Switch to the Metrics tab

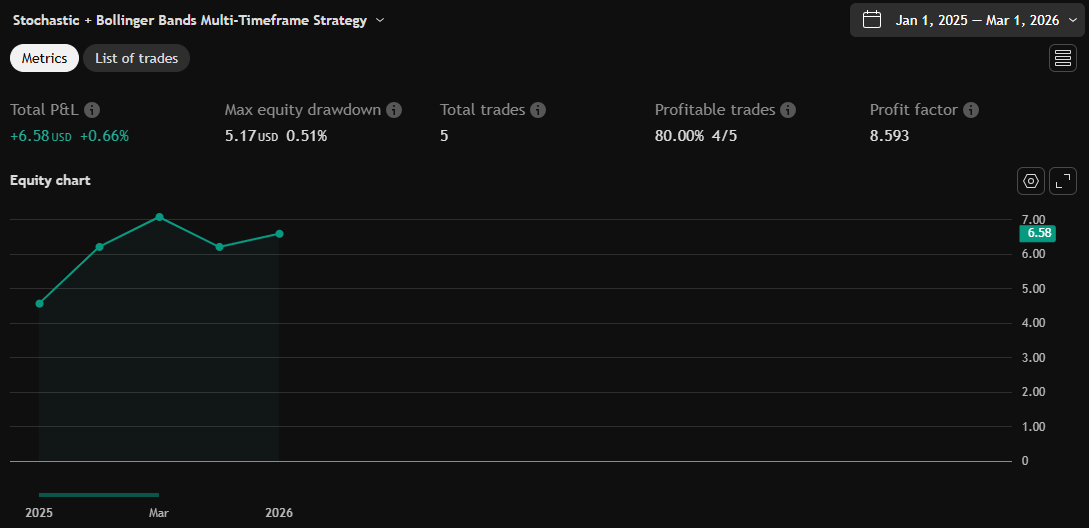[44, 58]
